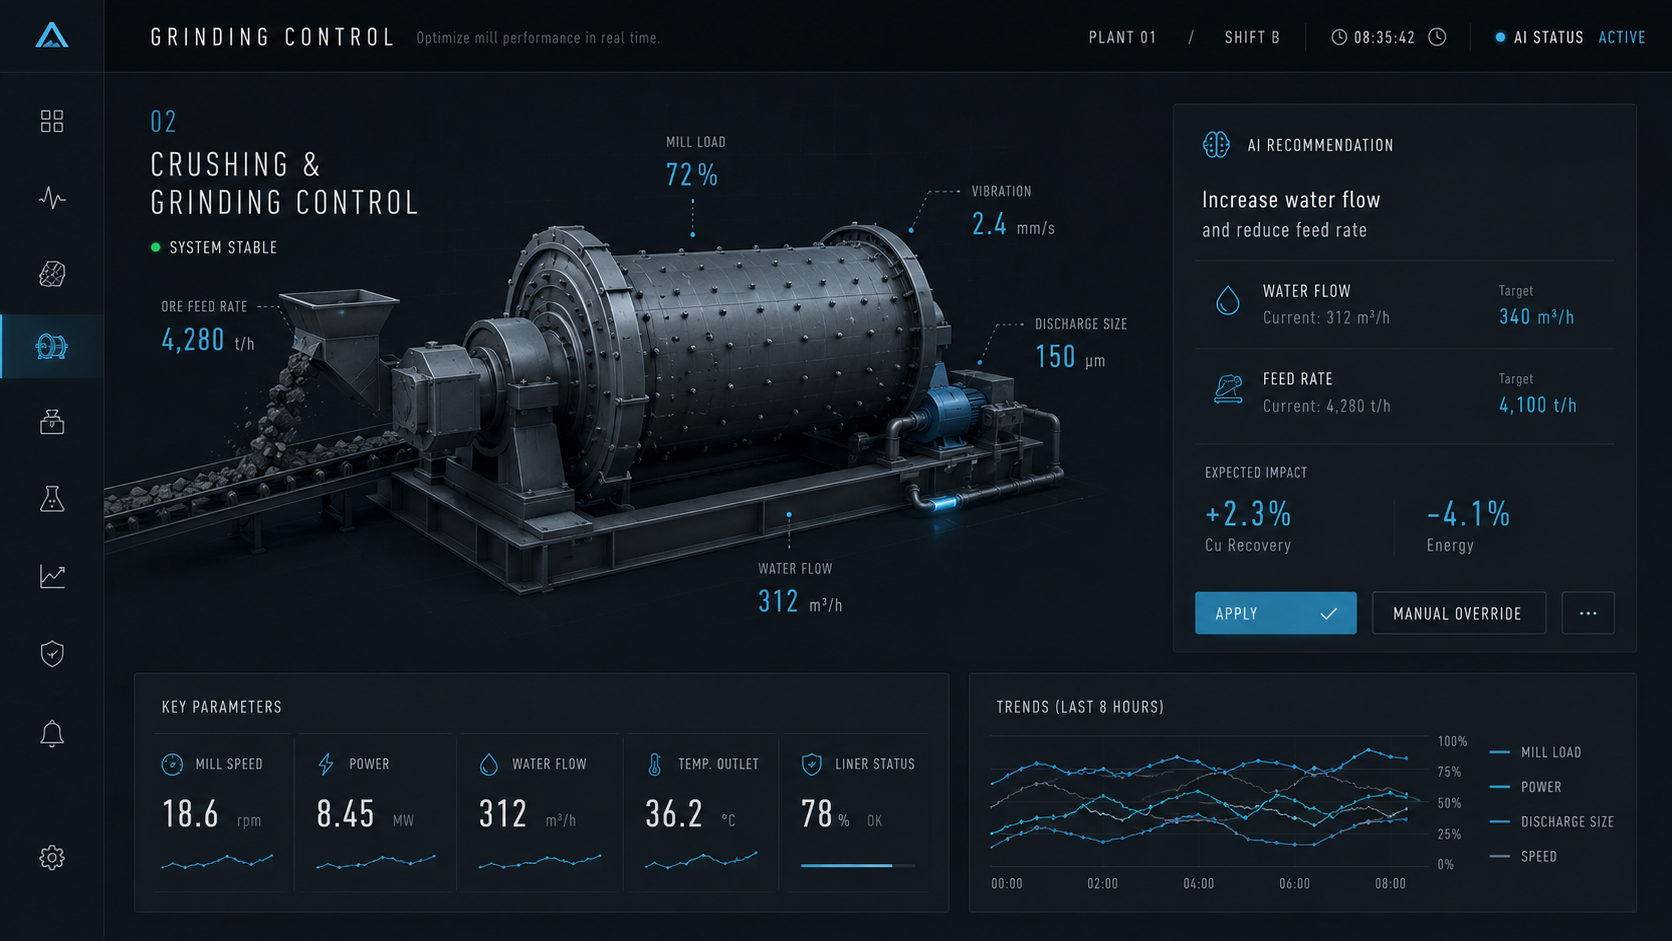Click the 4,100 t/h feed rate target
Viewport: 1672px width, 941px height.
tap(1538, 405)
